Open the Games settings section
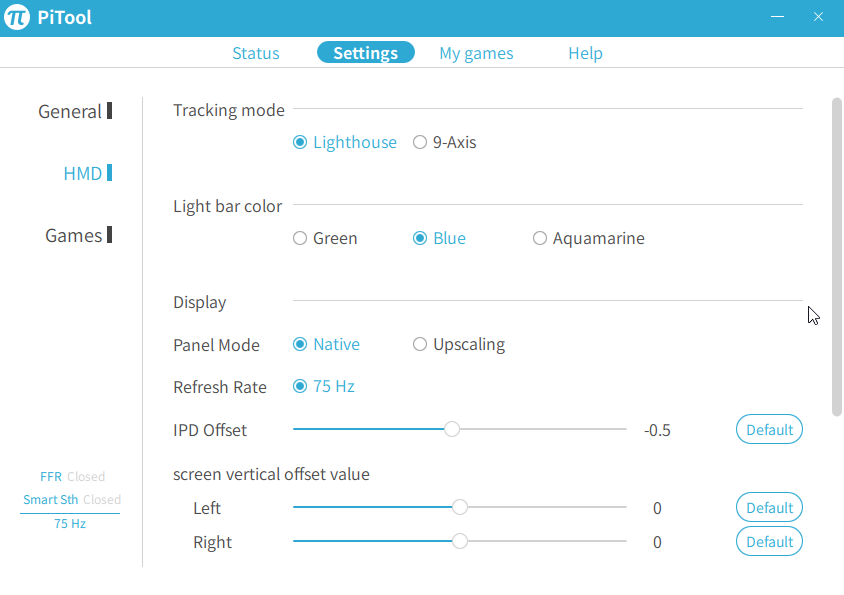This screenshot has width=844, height=595. (74, 235)
